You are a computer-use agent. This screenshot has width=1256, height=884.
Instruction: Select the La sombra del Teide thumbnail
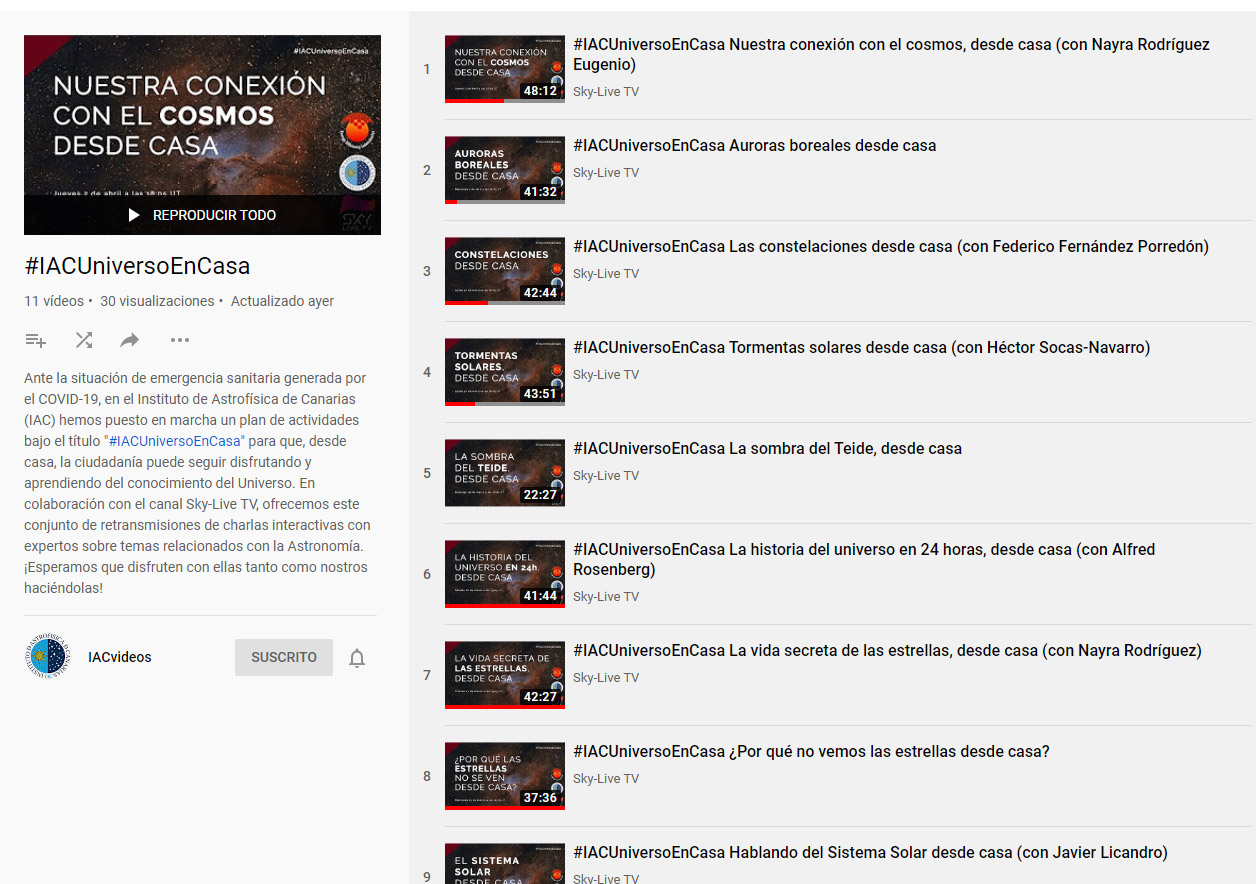504,472
